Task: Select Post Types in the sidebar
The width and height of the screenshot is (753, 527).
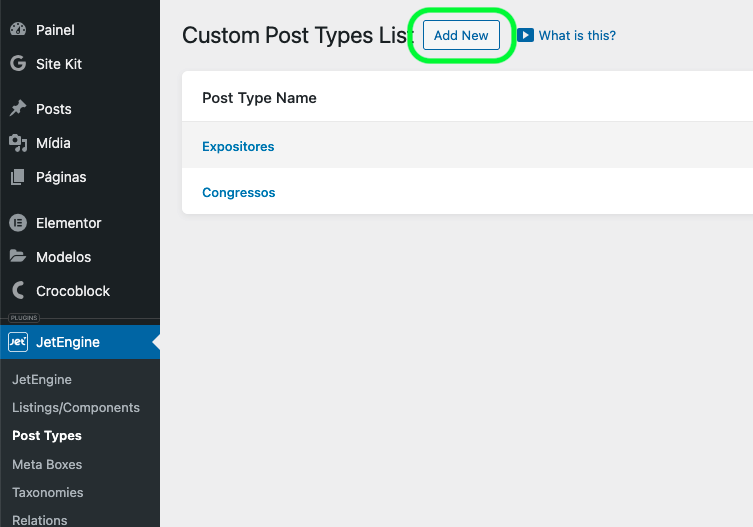Action: (47, 436)
